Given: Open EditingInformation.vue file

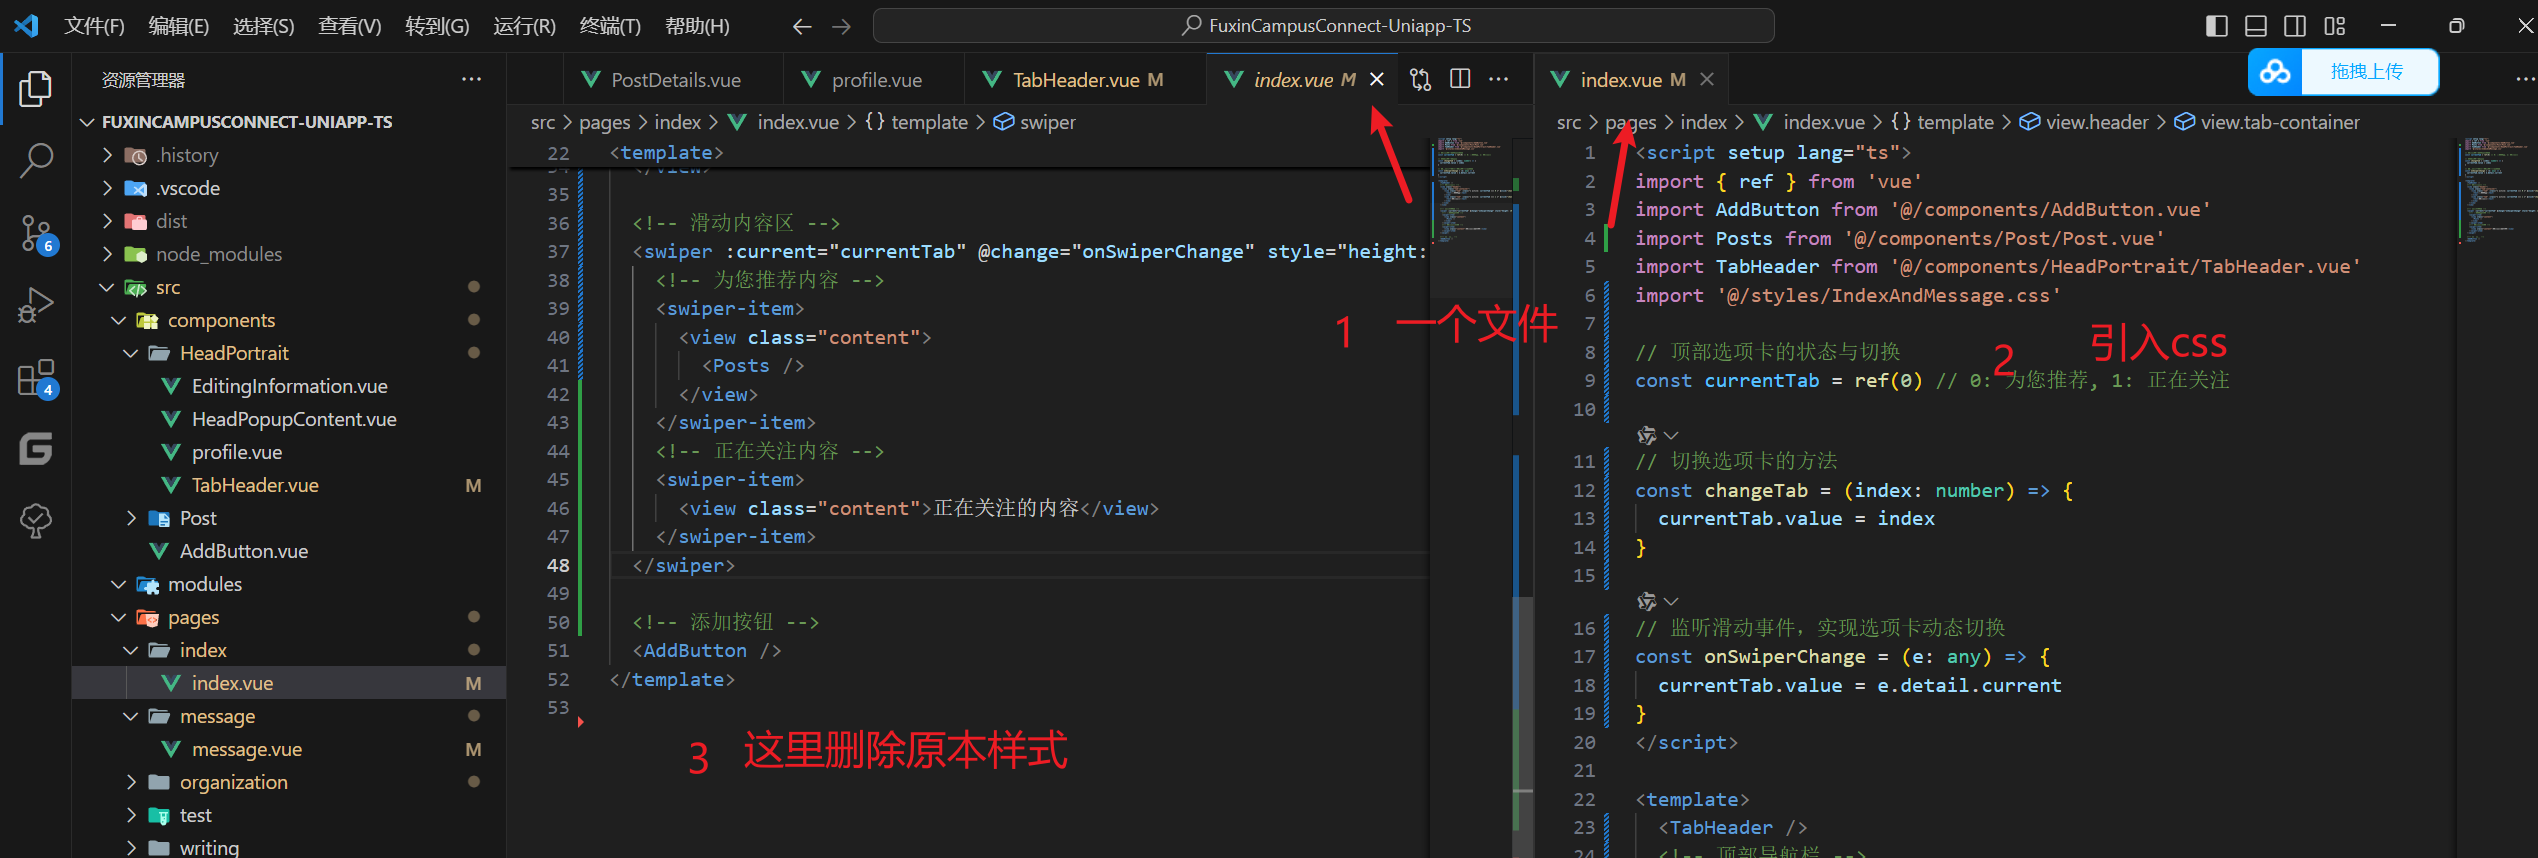Looking at the screenshot, I should click(289, 386).
